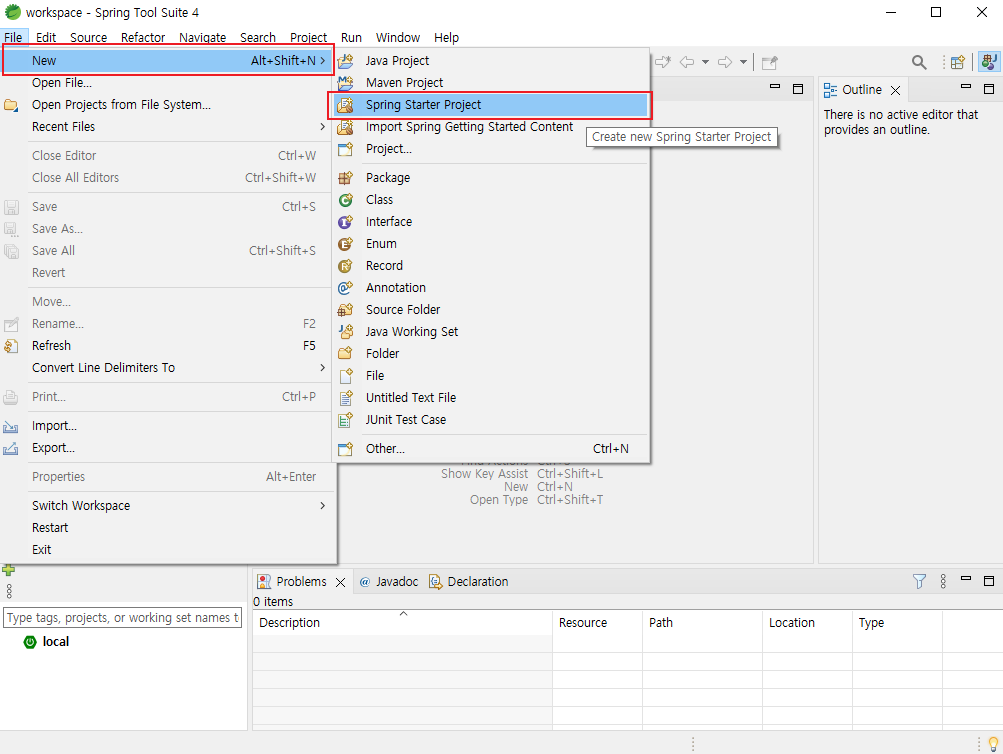Click the Interface icon in submenu
The image size is (1003, 754).
tap(345, 222)
